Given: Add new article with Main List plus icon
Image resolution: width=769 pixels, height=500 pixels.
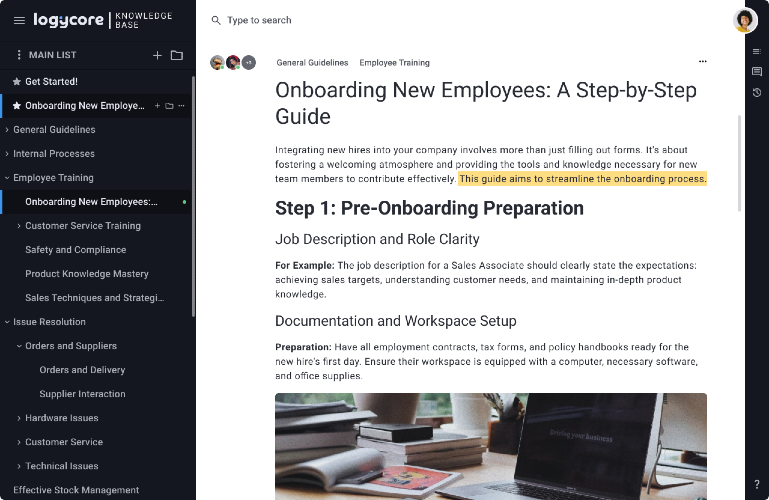Looking at the screenshot, I should (x=157, y=55).
